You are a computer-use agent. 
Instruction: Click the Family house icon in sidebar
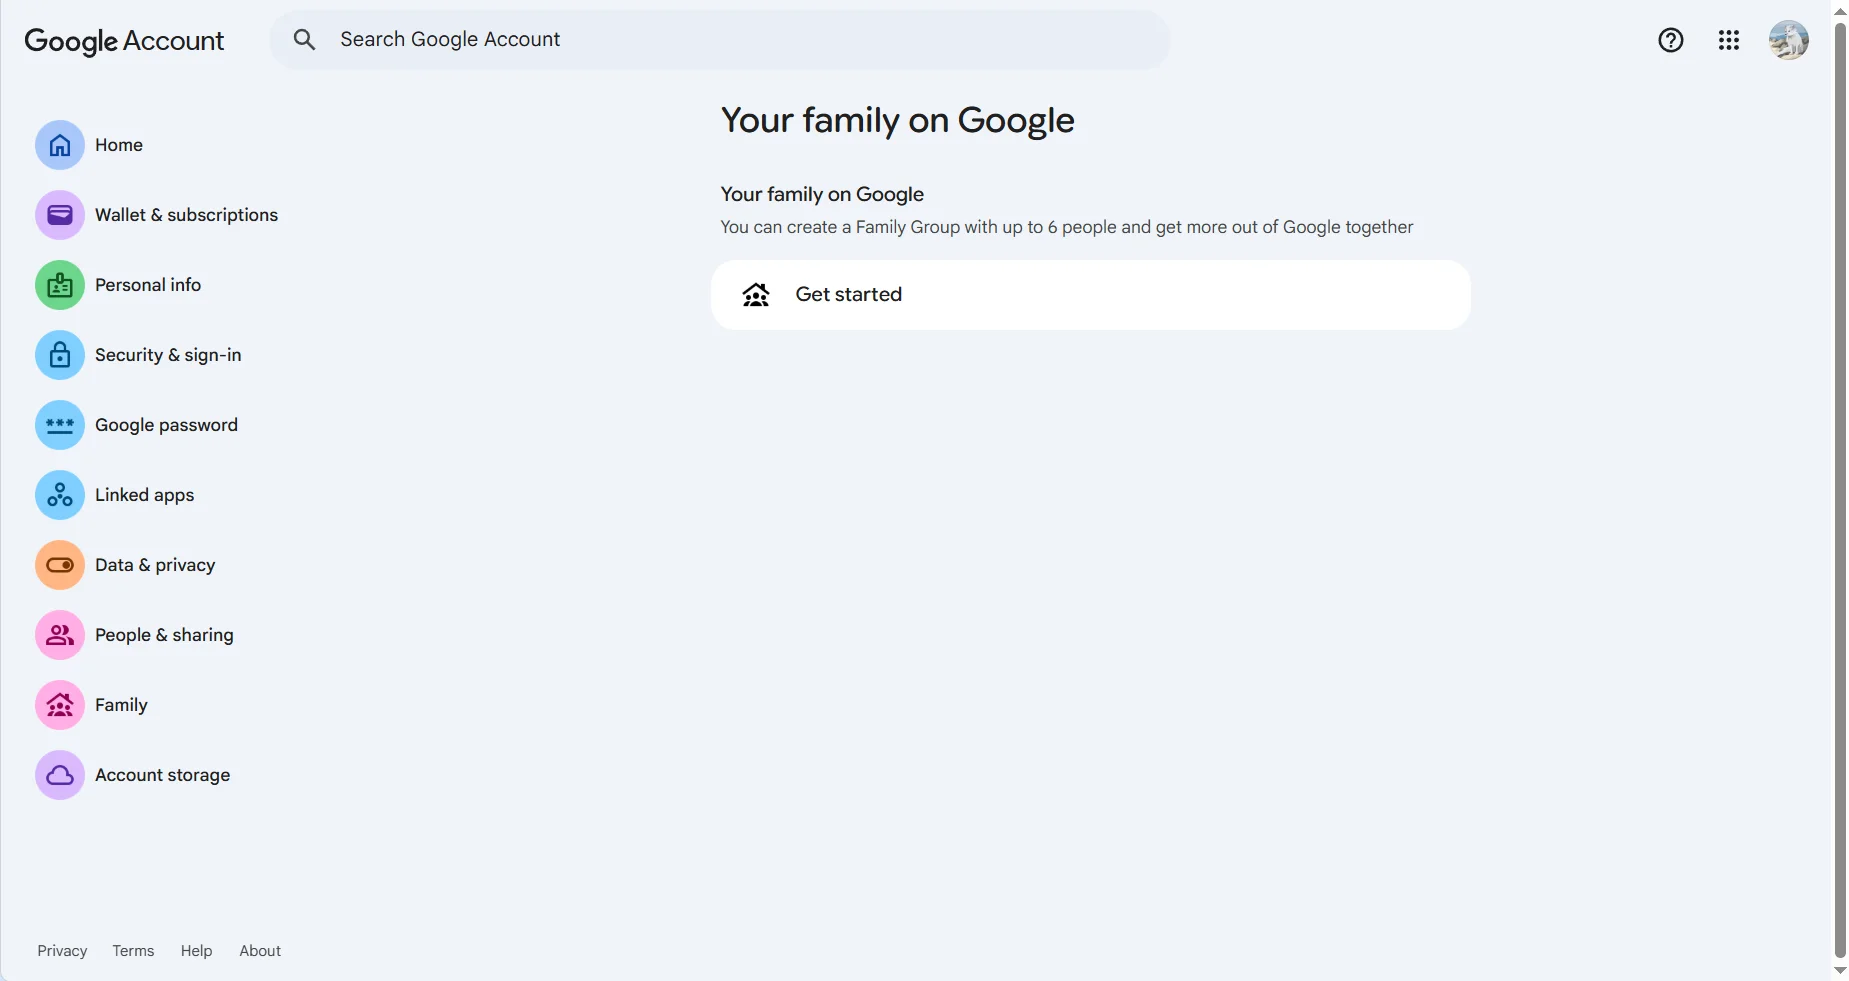click(60, 705)
